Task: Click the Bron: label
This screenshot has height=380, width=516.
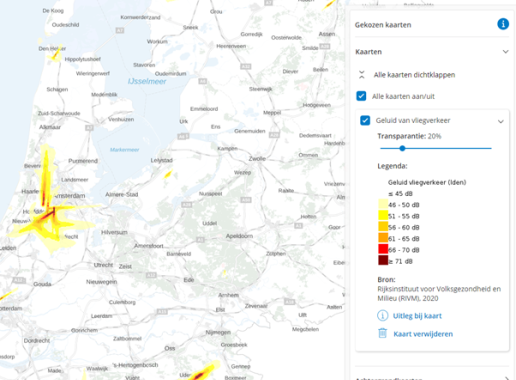Action: pyautogui.click(x=386, y=280)
